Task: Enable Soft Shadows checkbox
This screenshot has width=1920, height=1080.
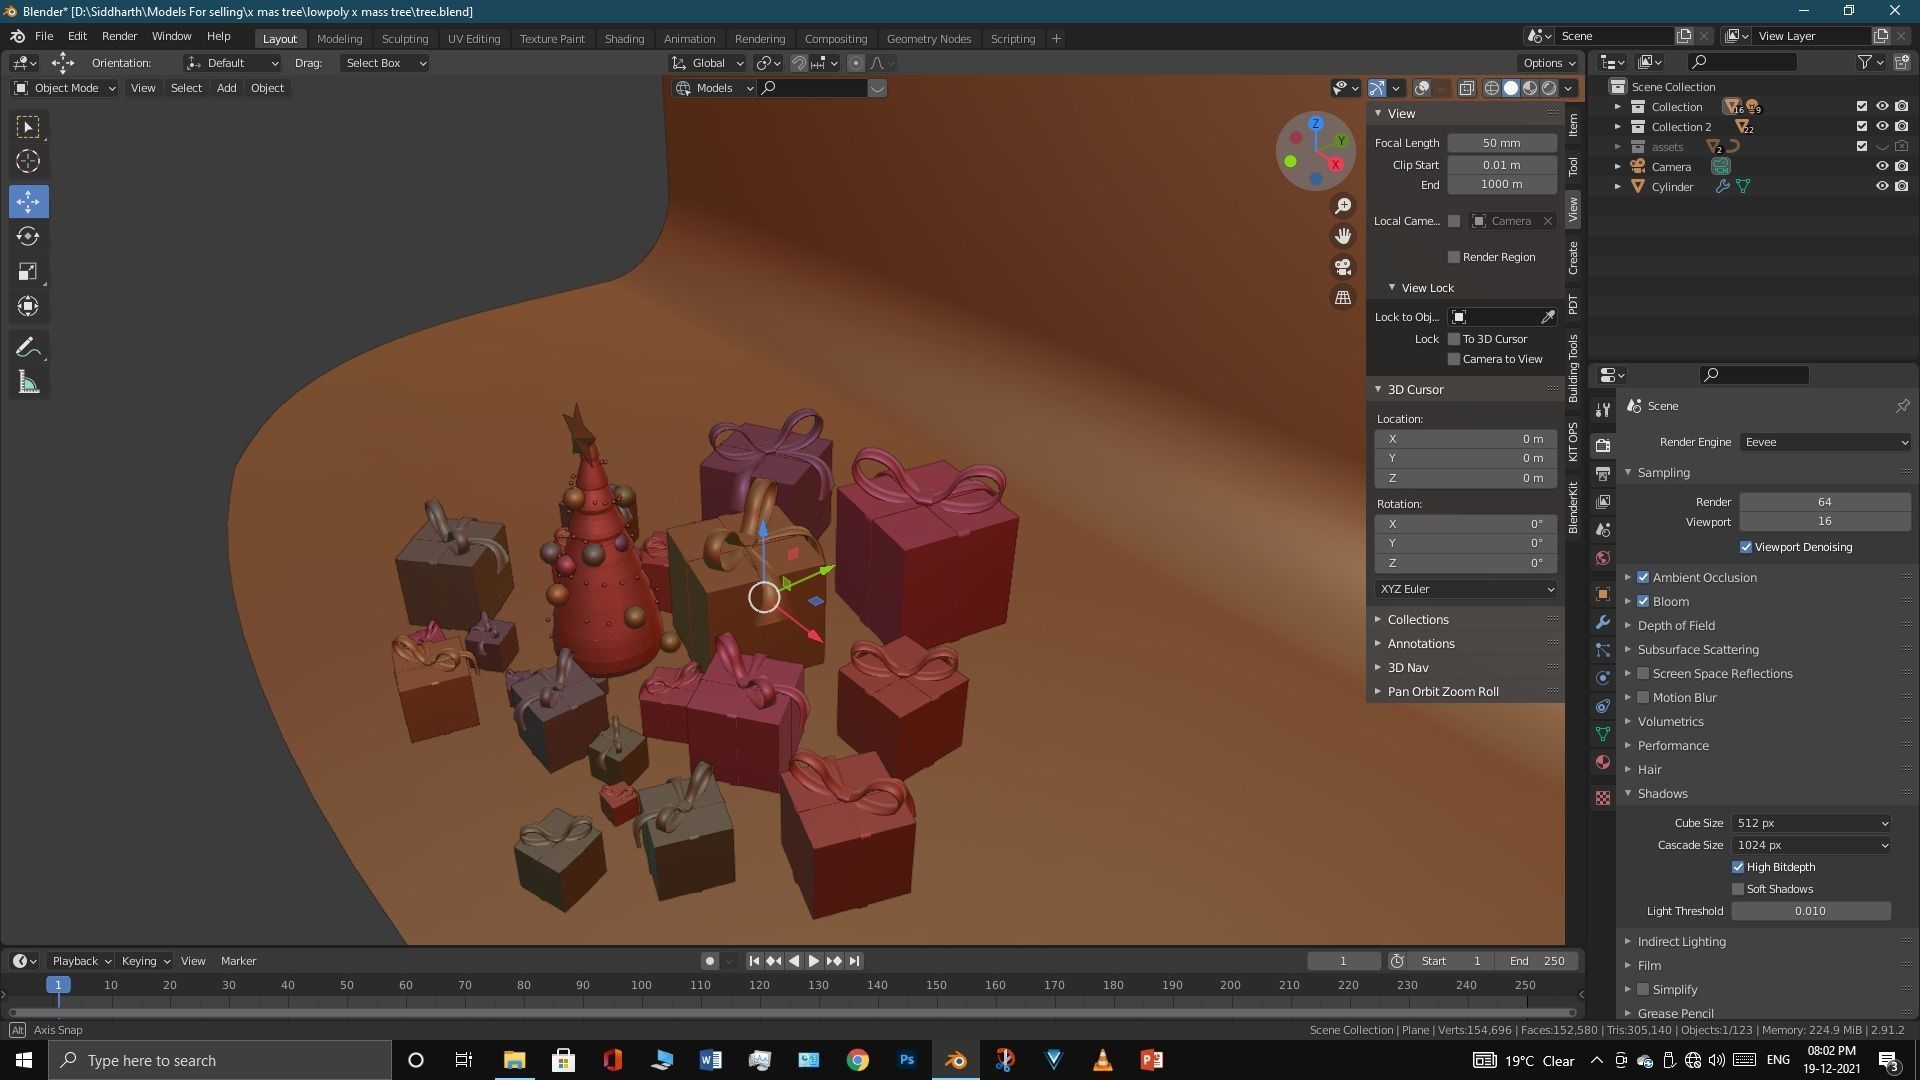Action: 1738,889
